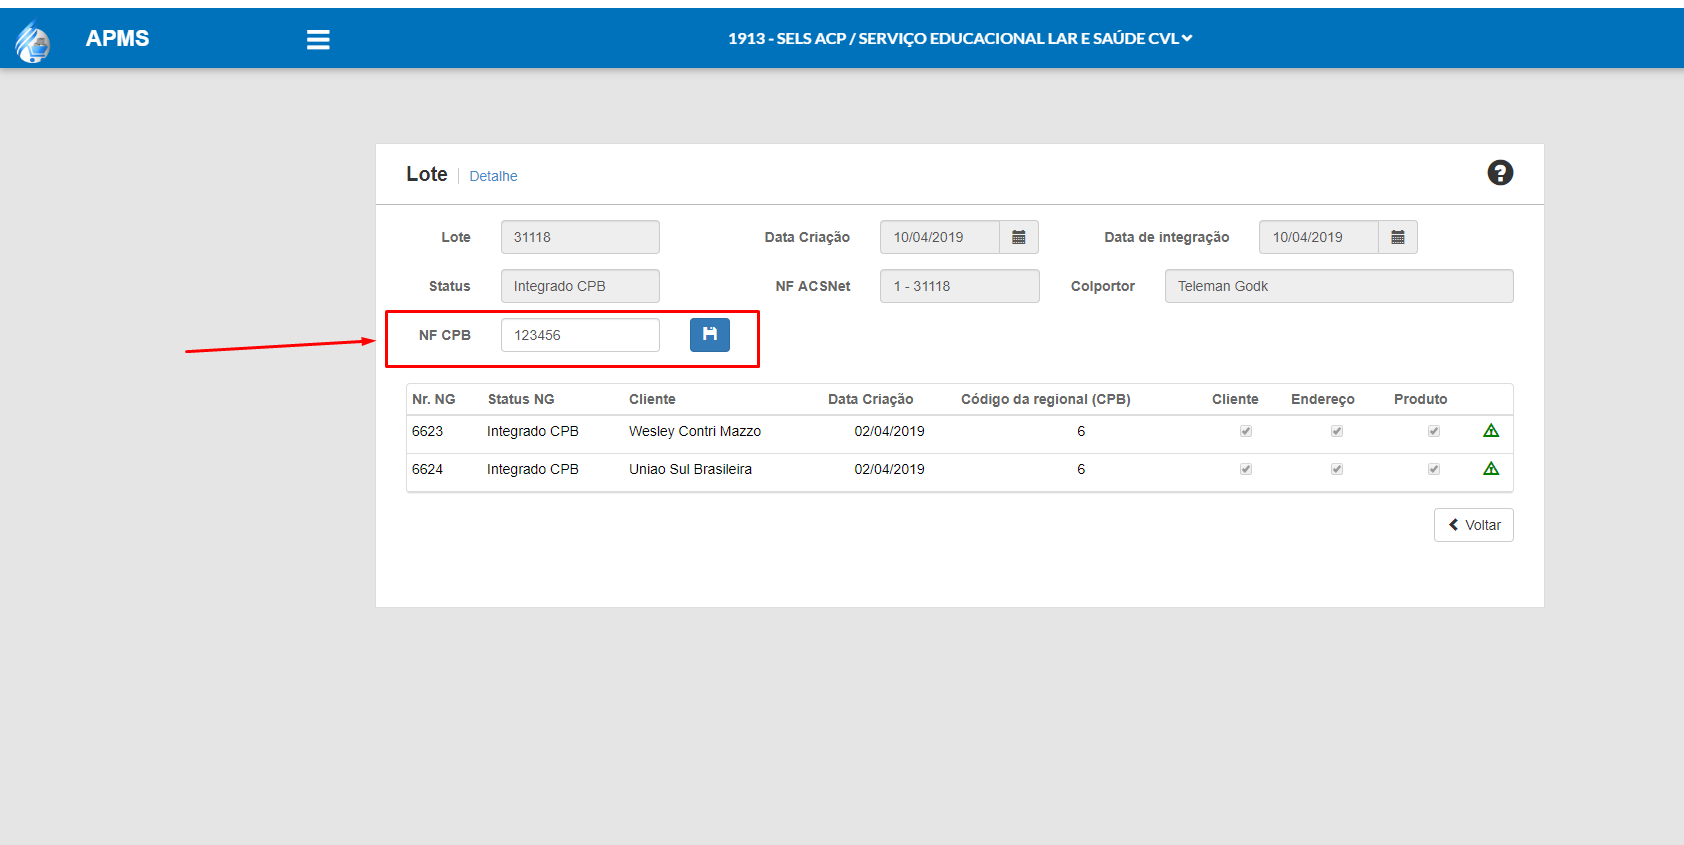Toggle the Produto checkbox for row 6623
Viewport: 1684px width, 845px height.
click(1434, 431)
